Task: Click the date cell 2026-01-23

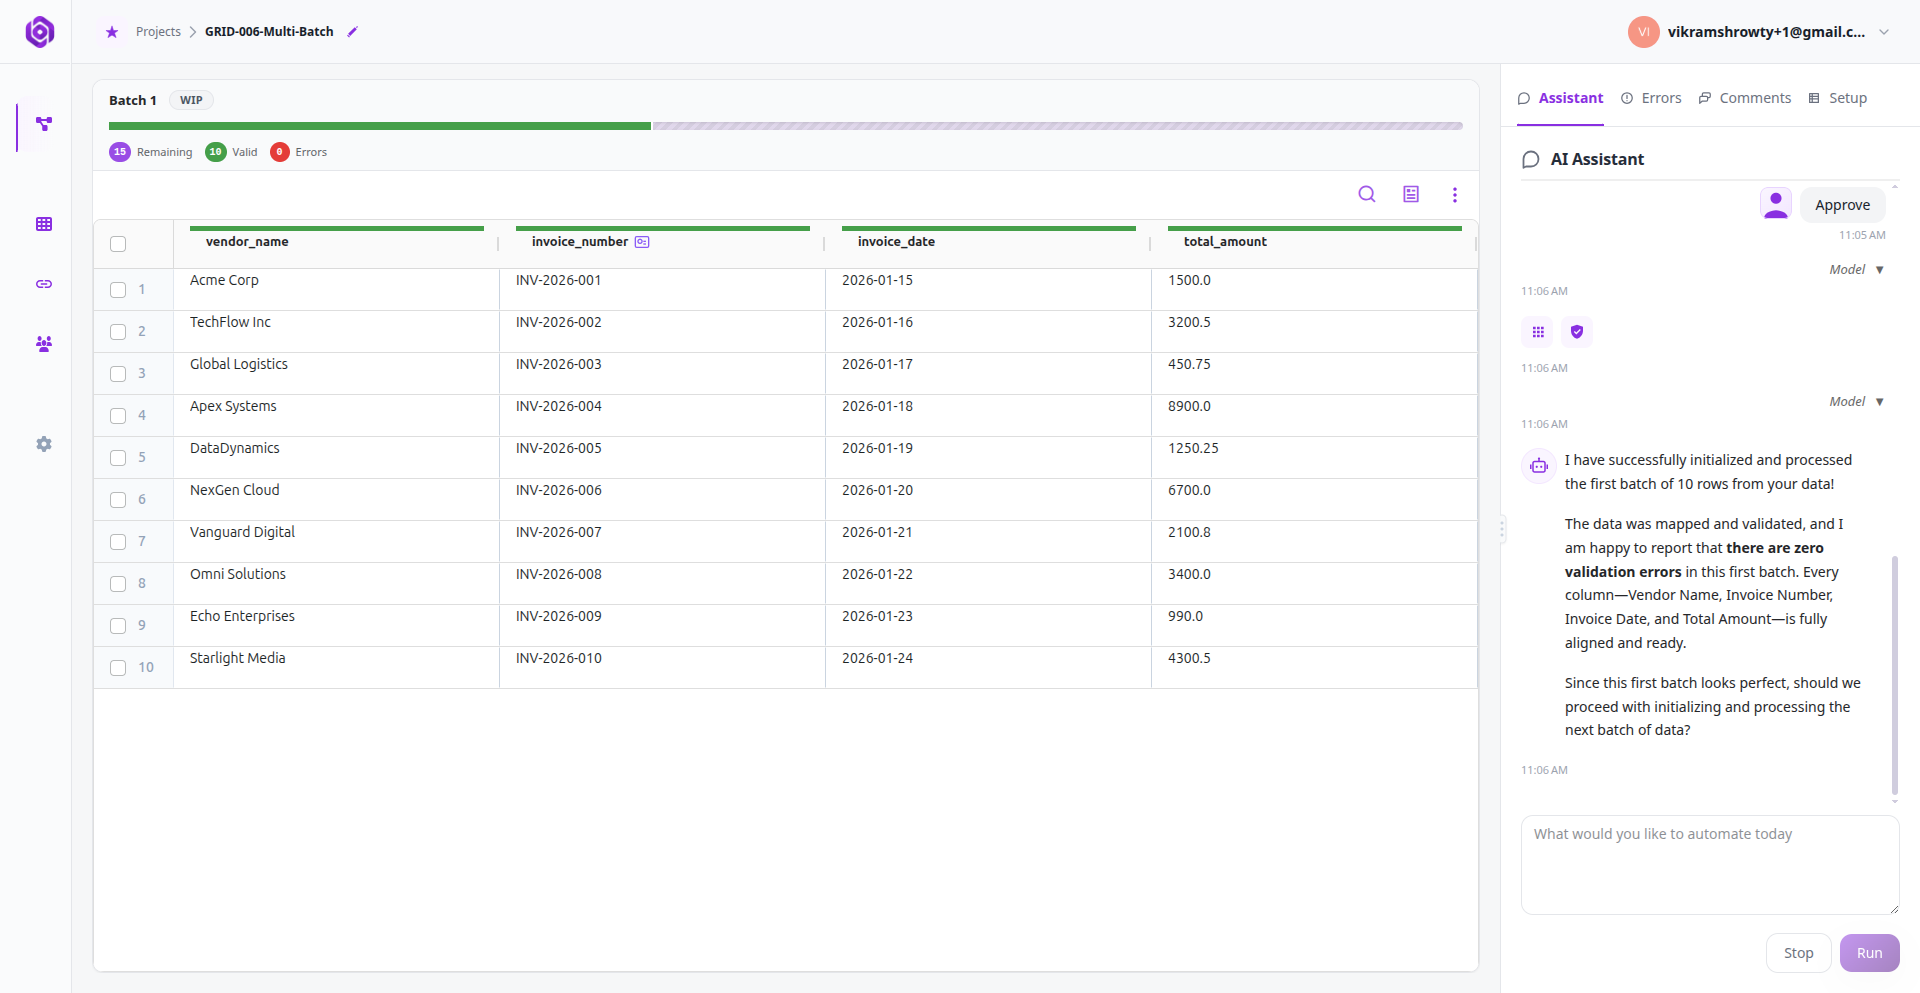Action: [x=988, y=625]
